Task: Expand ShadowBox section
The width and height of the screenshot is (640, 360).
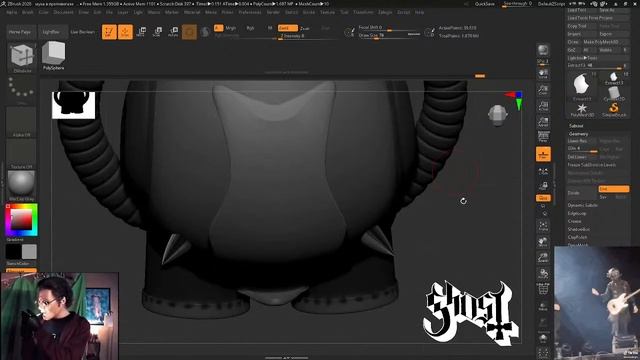Action: [x=578, y=229]
